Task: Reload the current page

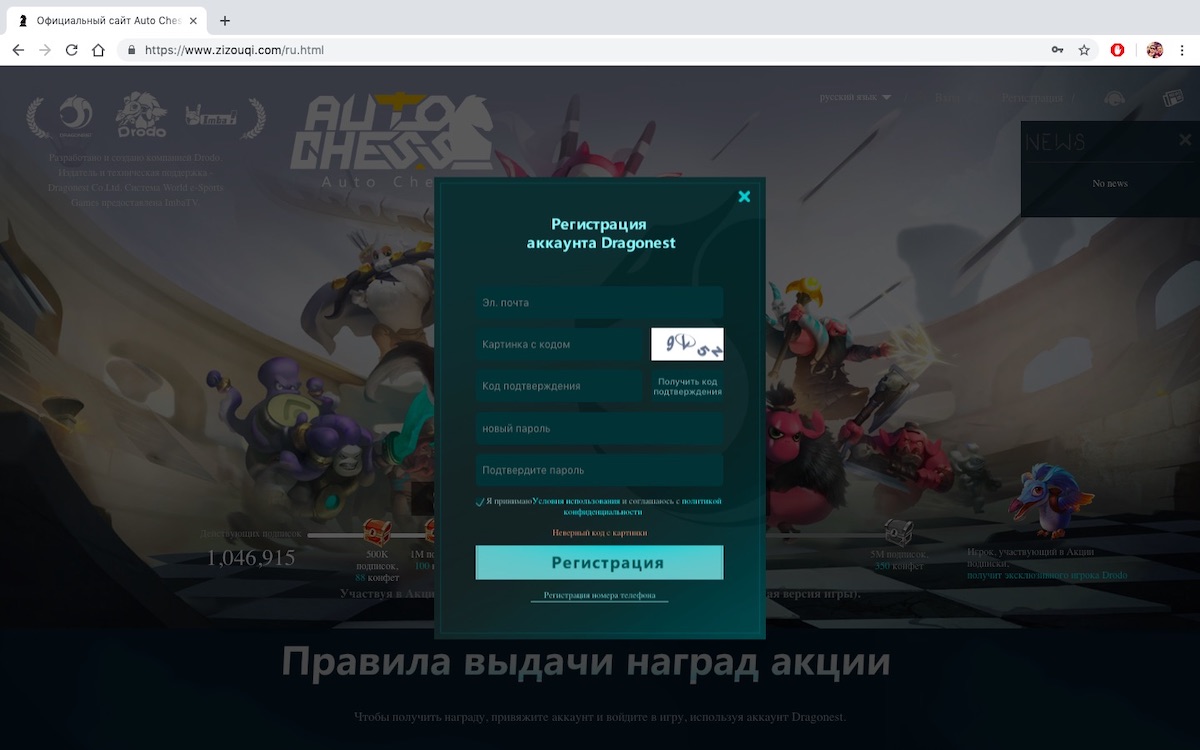Action: [72, 50]
